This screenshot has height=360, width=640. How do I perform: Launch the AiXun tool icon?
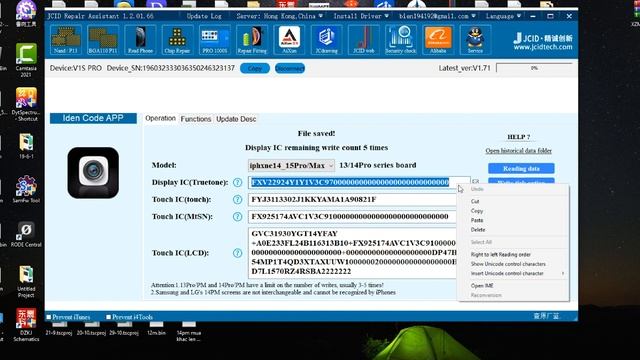coord(289,40)
